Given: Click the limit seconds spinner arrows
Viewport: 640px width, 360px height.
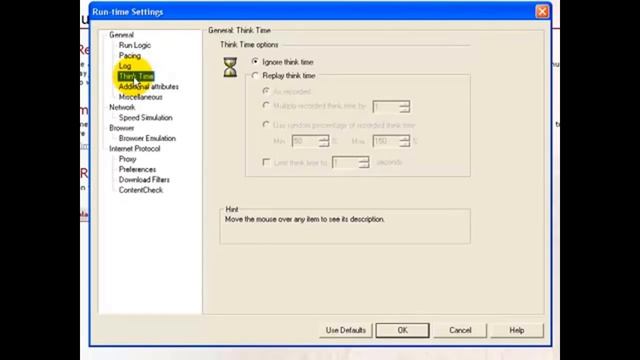Looking at the screenshot, I should pyautogui.click(x=364, y=162).
